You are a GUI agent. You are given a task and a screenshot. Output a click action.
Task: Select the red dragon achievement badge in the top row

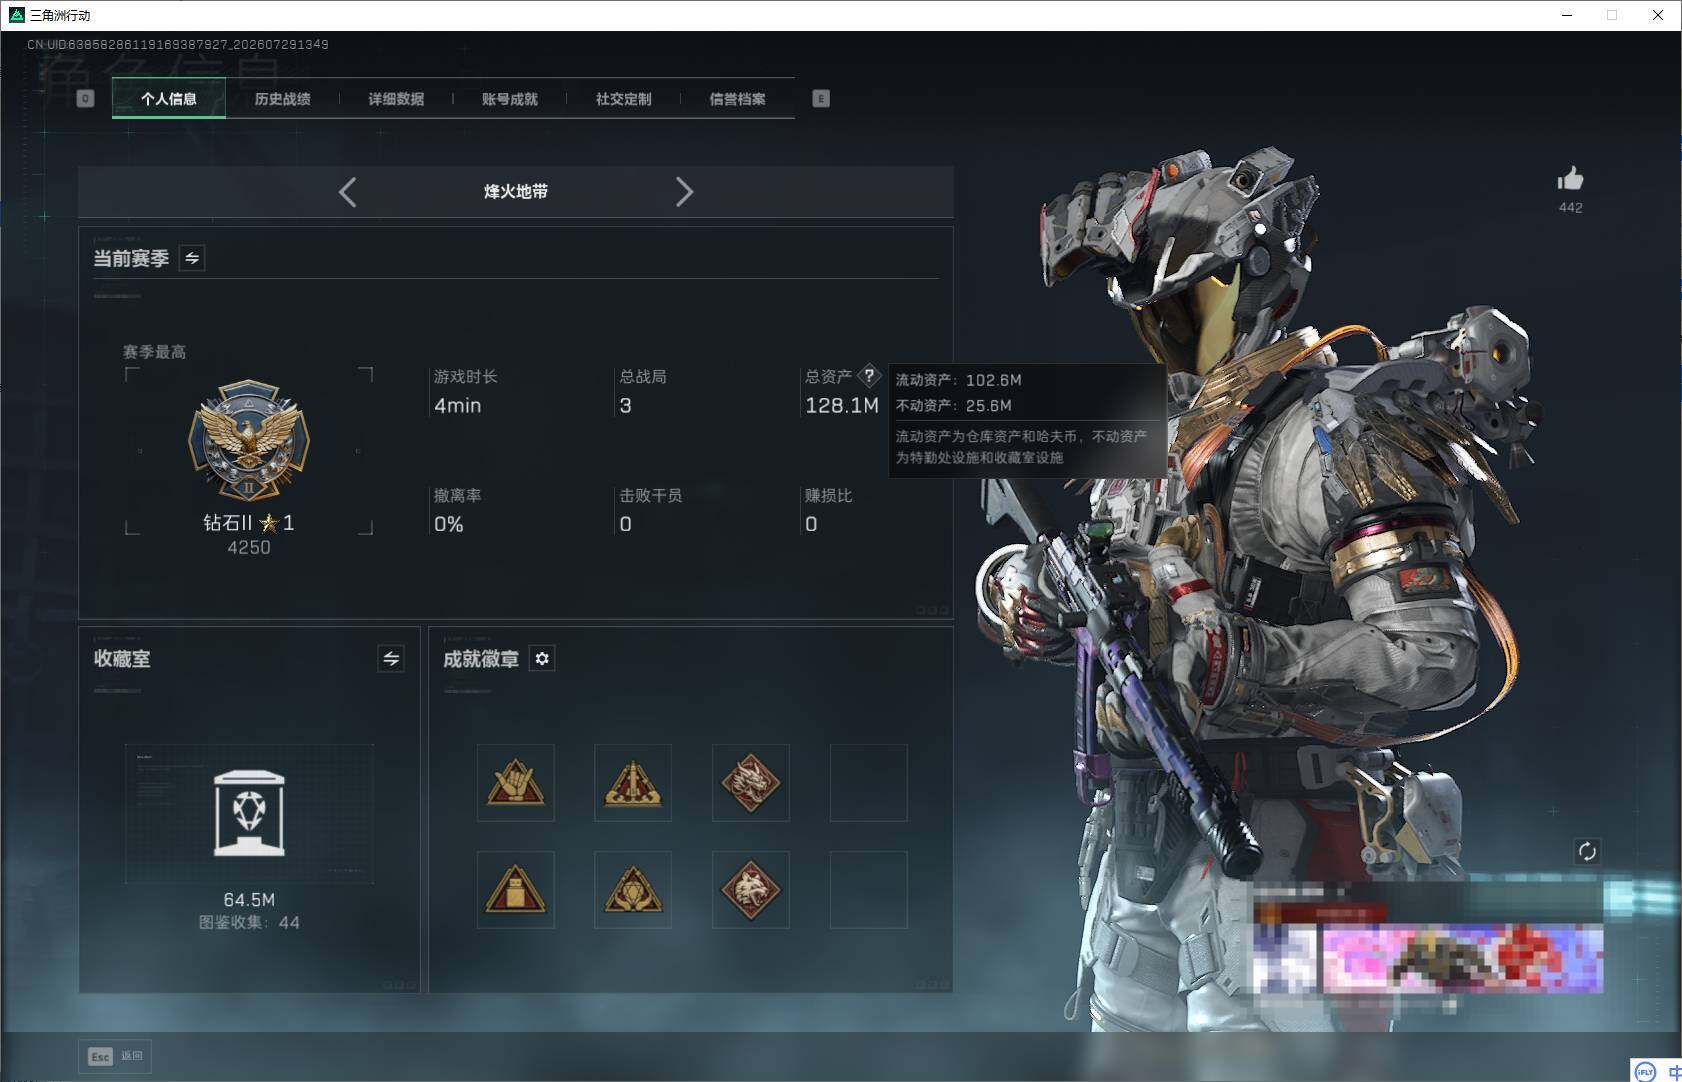coord(751,783)
